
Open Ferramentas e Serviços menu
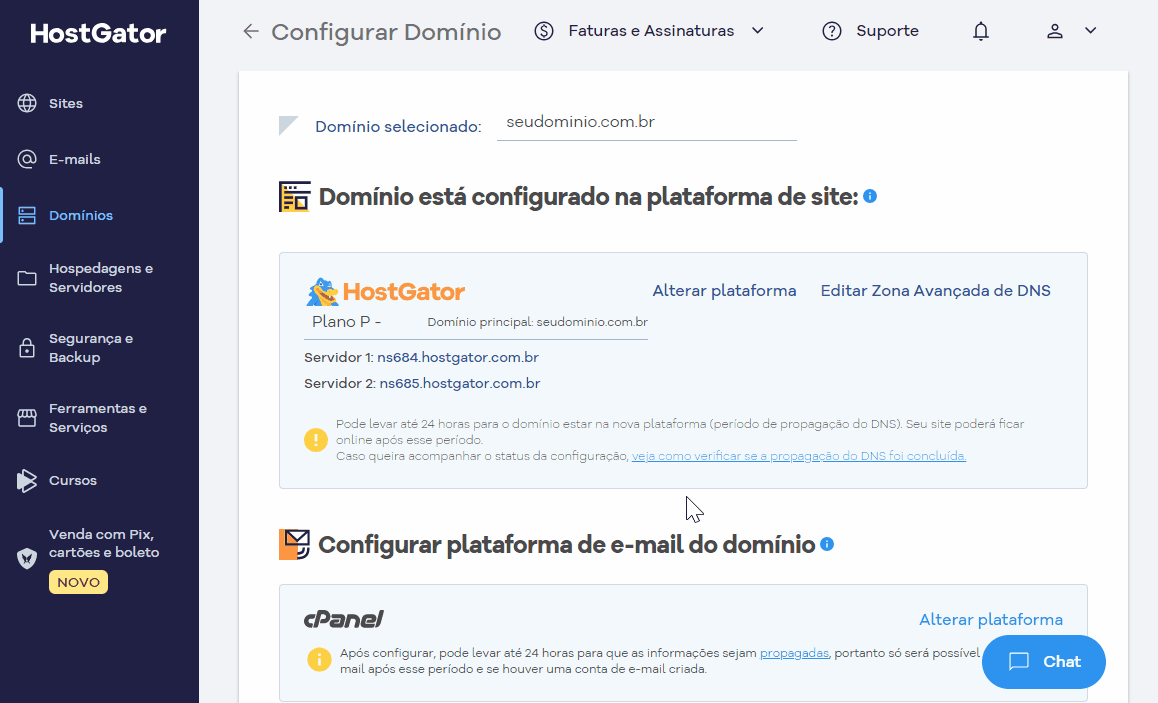[99, 418]
